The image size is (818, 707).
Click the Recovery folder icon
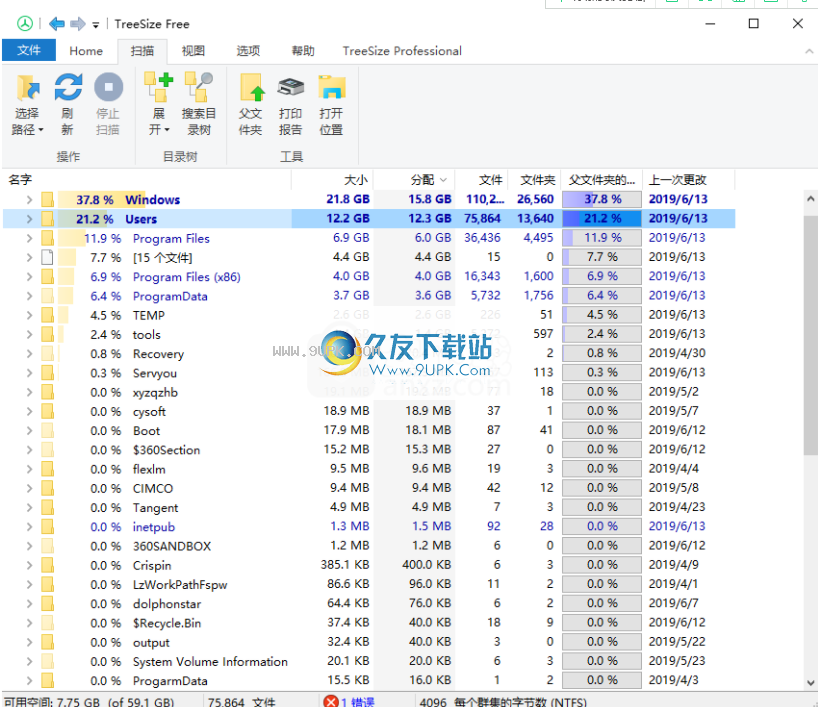click(47, 353)
